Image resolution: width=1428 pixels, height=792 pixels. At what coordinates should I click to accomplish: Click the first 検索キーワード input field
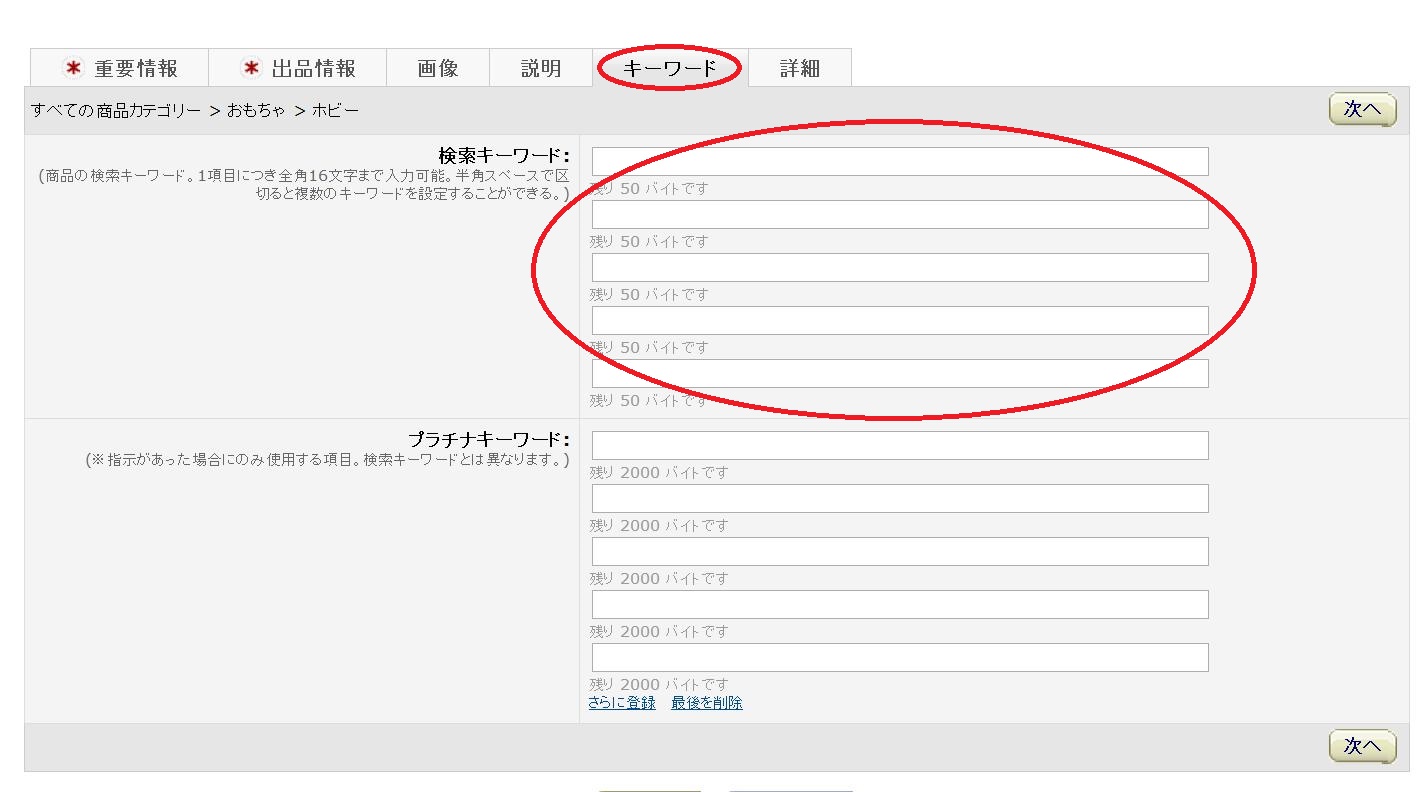point(898,160)
